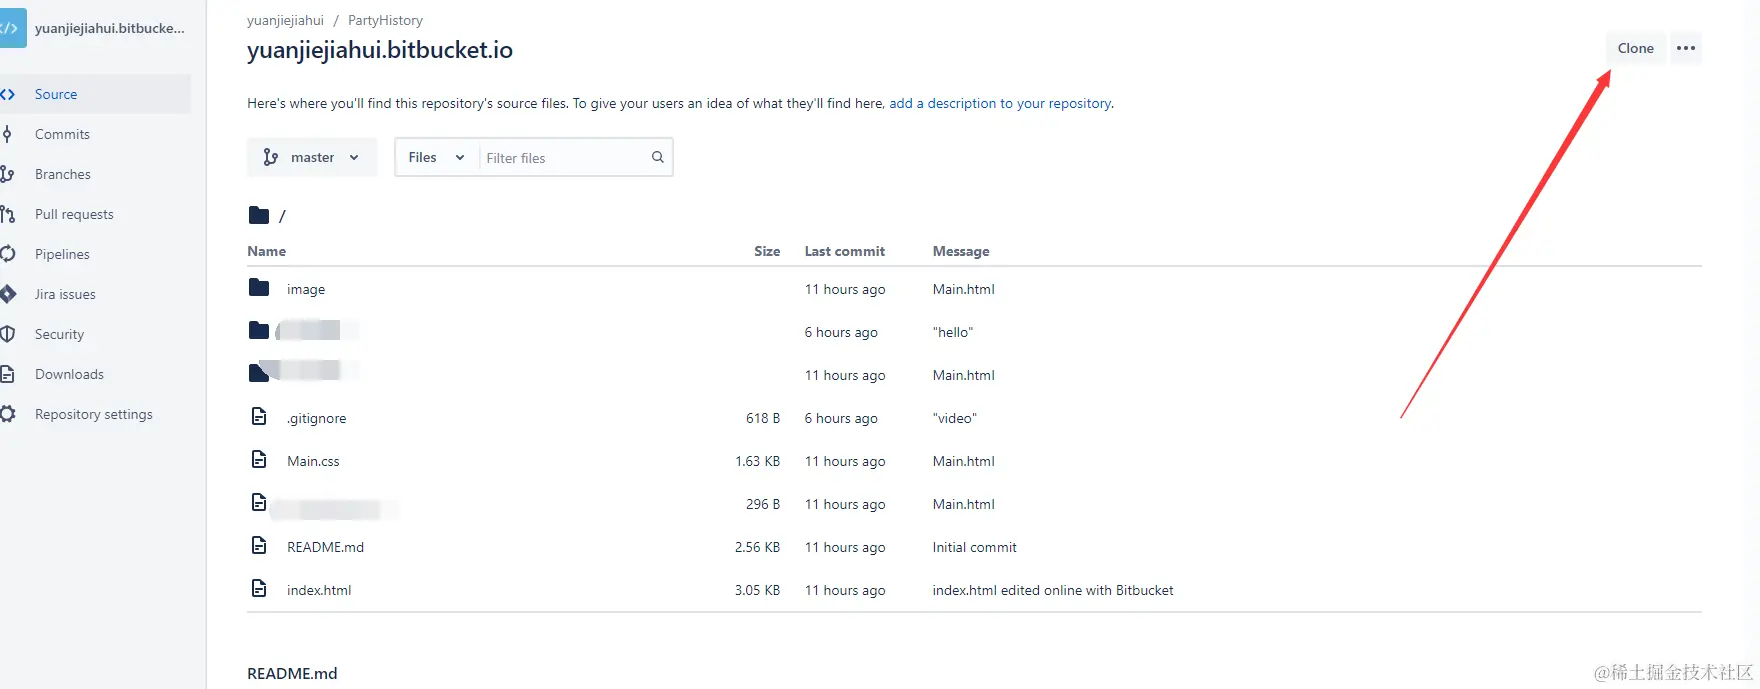This screenshot has width=1760, height=689.
Task: Click the repository code logo icon
Action: pos(11,28)
